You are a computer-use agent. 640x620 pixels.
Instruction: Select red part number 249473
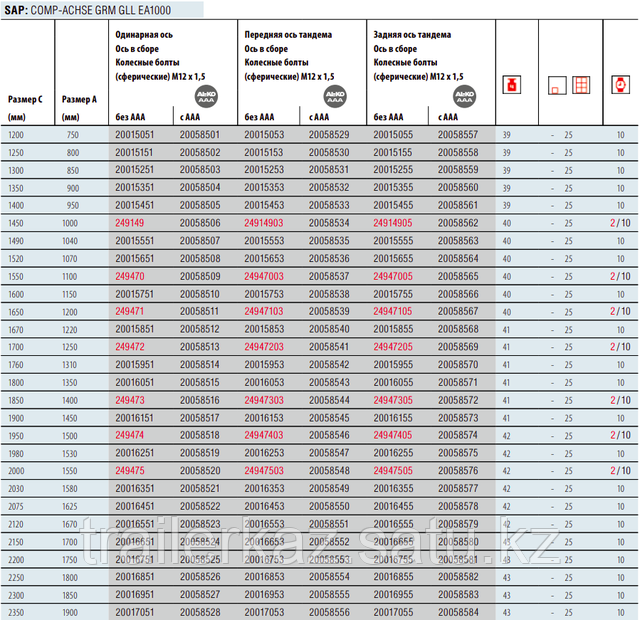point(129,400)
